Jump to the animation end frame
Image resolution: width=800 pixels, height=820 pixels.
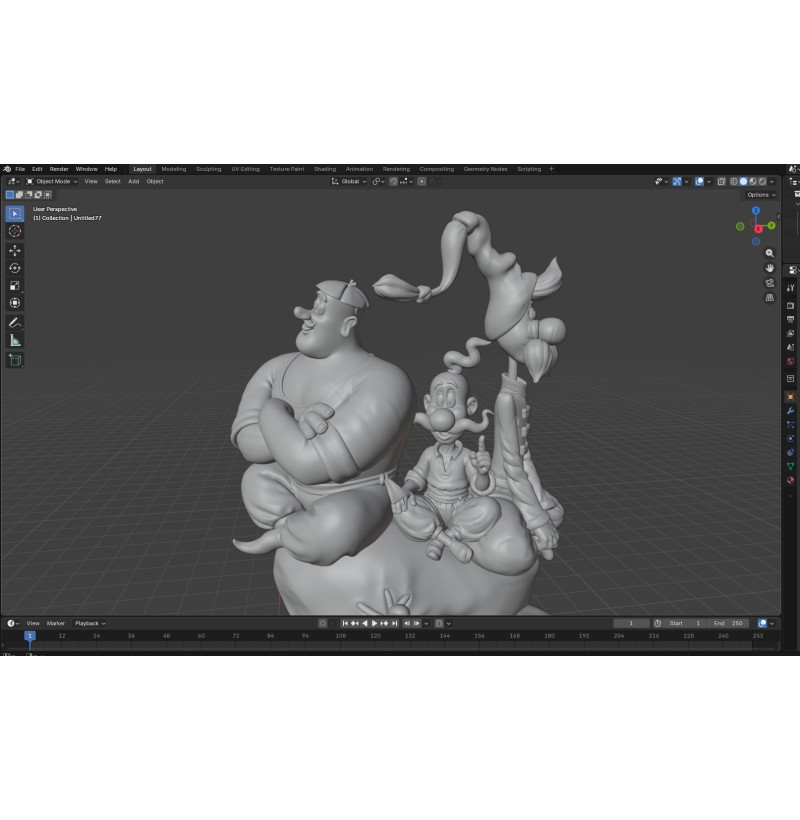(x=395, y=623)
